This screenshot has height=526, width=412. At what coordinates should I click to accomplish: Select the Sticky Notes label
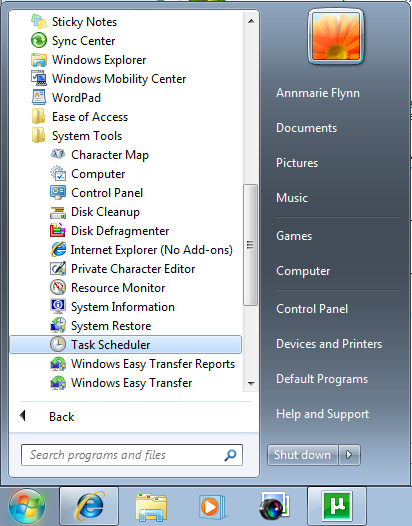[84, 22]
